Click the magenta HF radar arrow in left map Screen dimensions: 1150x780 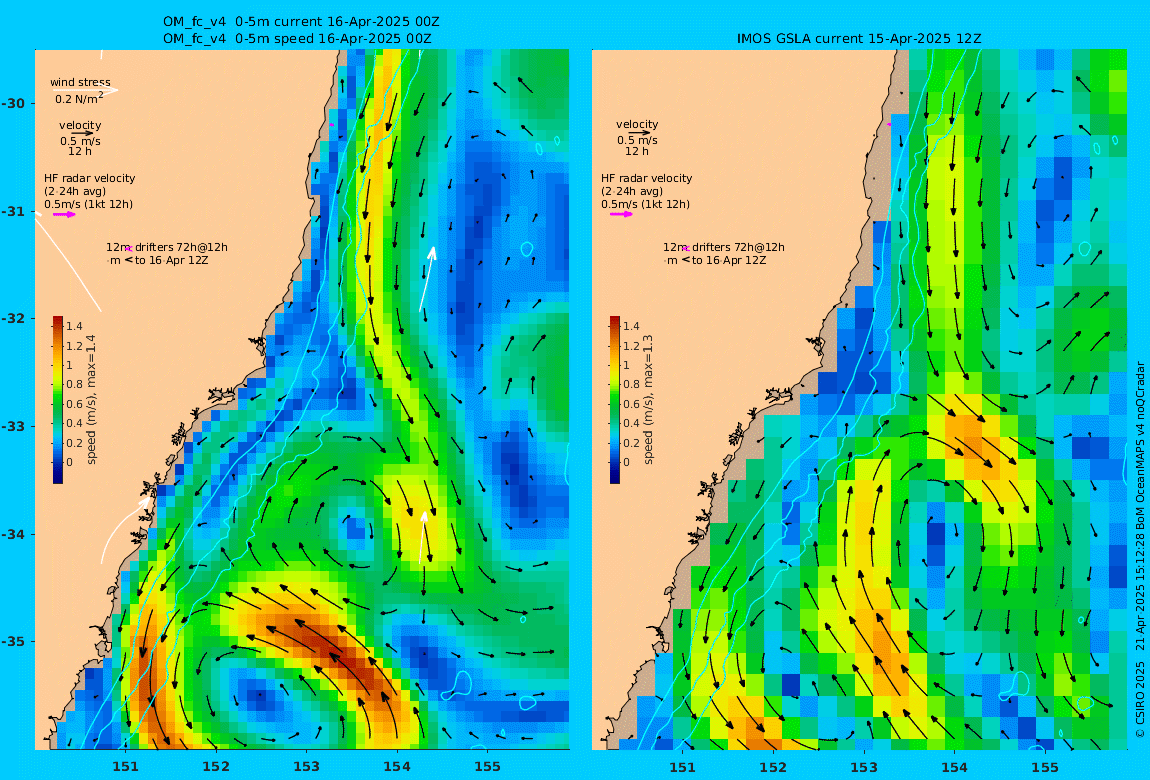tap(63, 215)
